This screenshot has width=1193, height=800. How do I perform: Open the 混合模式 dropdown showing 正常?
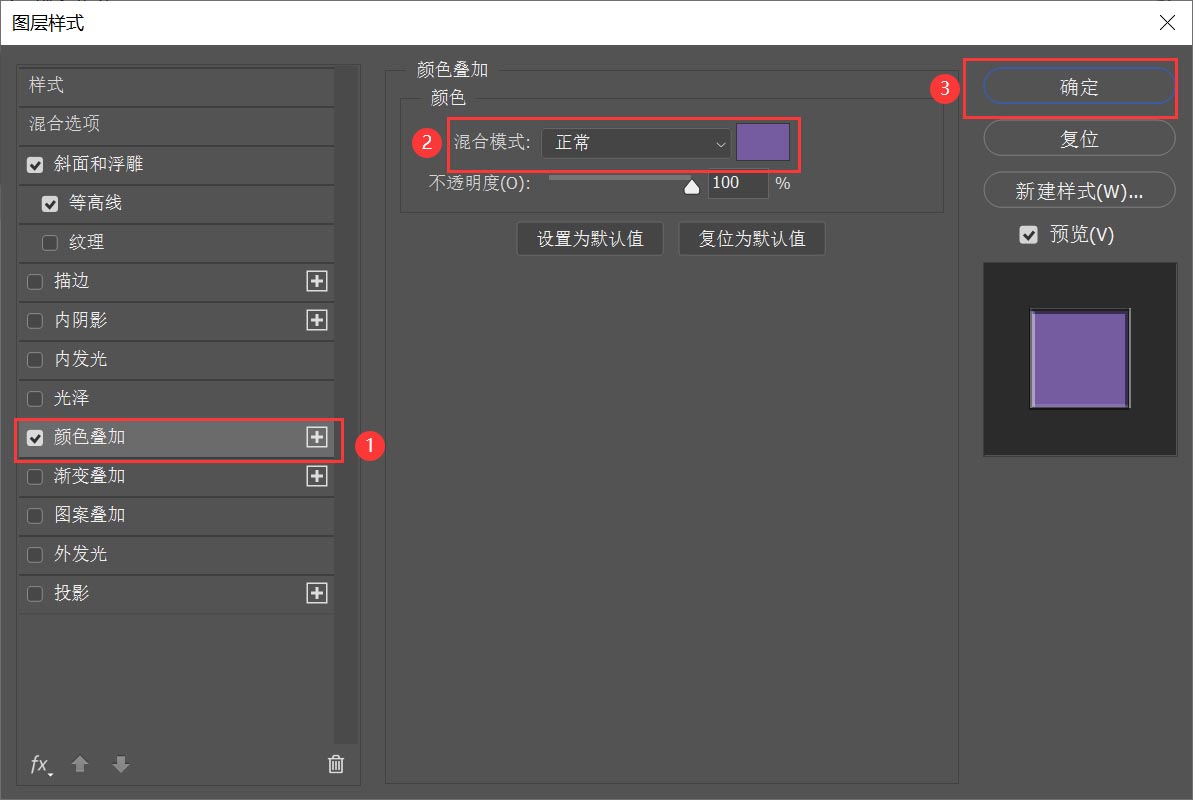click(x=635, y=143)
